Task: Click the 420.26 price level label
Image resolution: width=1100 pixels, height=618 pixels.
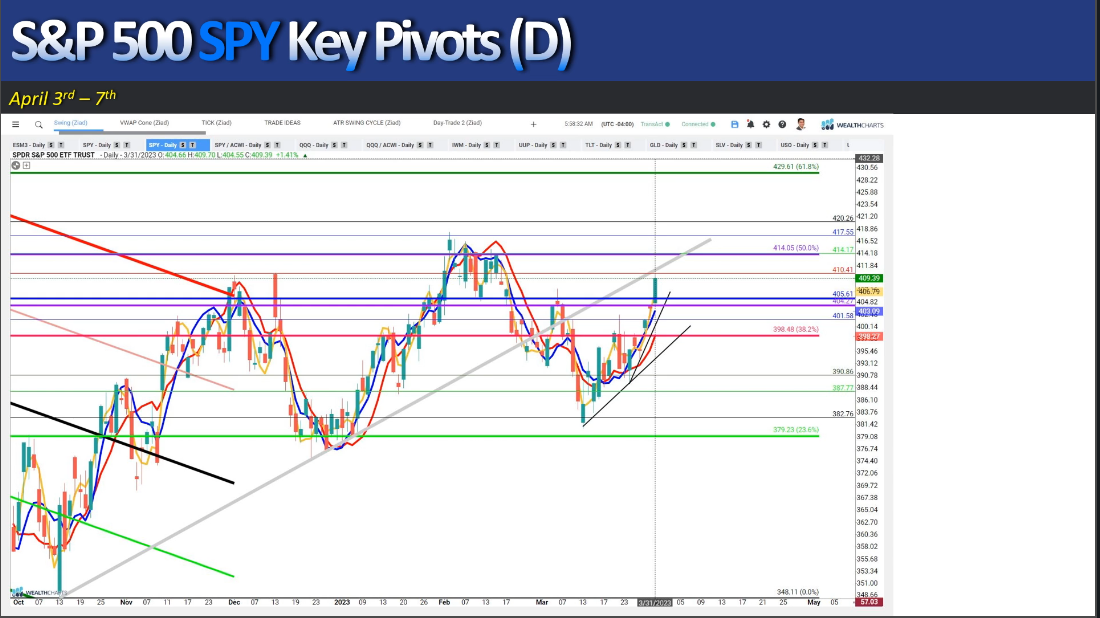Action: (843, 218)
